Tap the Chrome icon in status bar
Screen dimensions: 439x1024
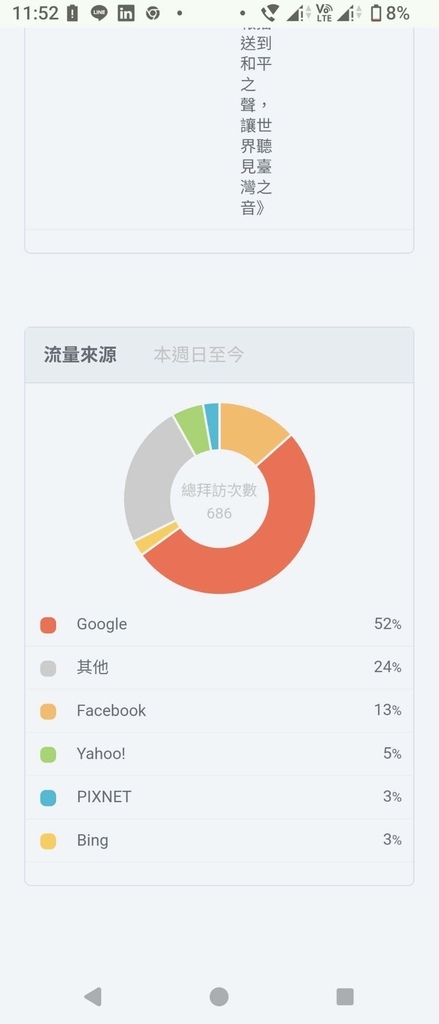153,13
